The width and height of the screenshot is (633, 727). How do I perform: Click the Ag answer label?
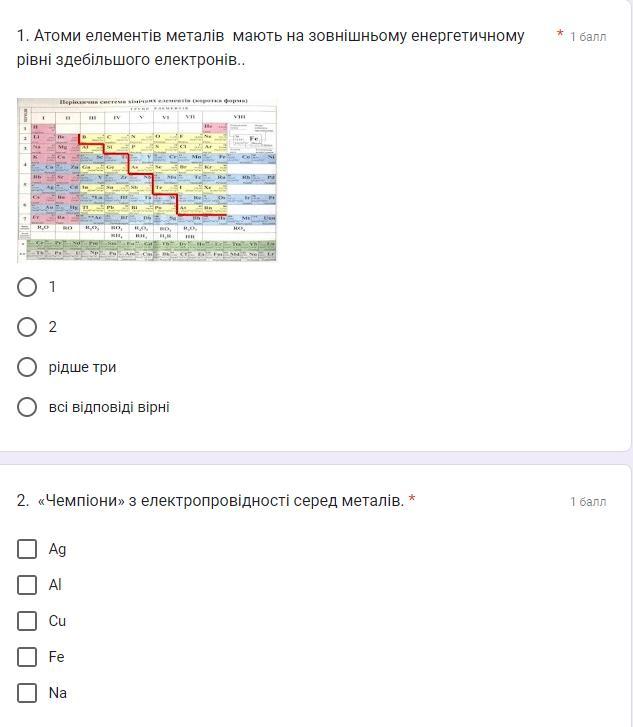point(58,549)
